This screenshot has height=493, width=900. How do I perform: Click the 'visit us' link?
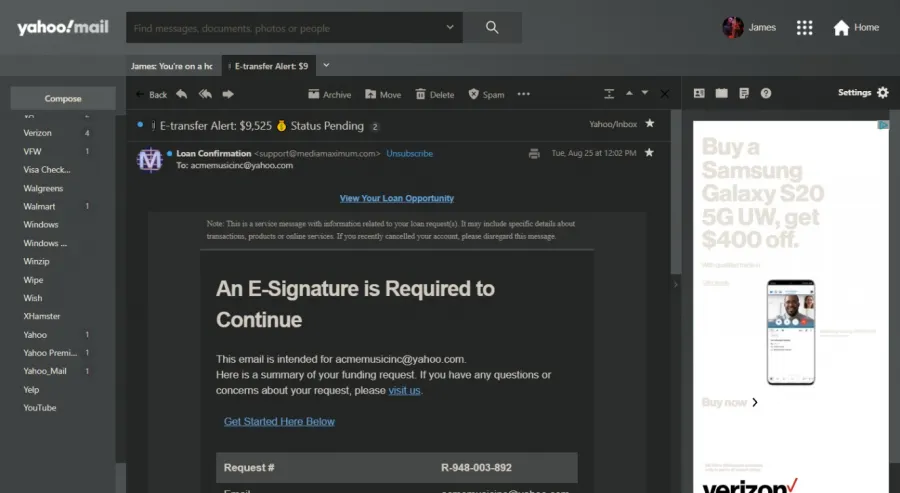click(x=404, y=390)
